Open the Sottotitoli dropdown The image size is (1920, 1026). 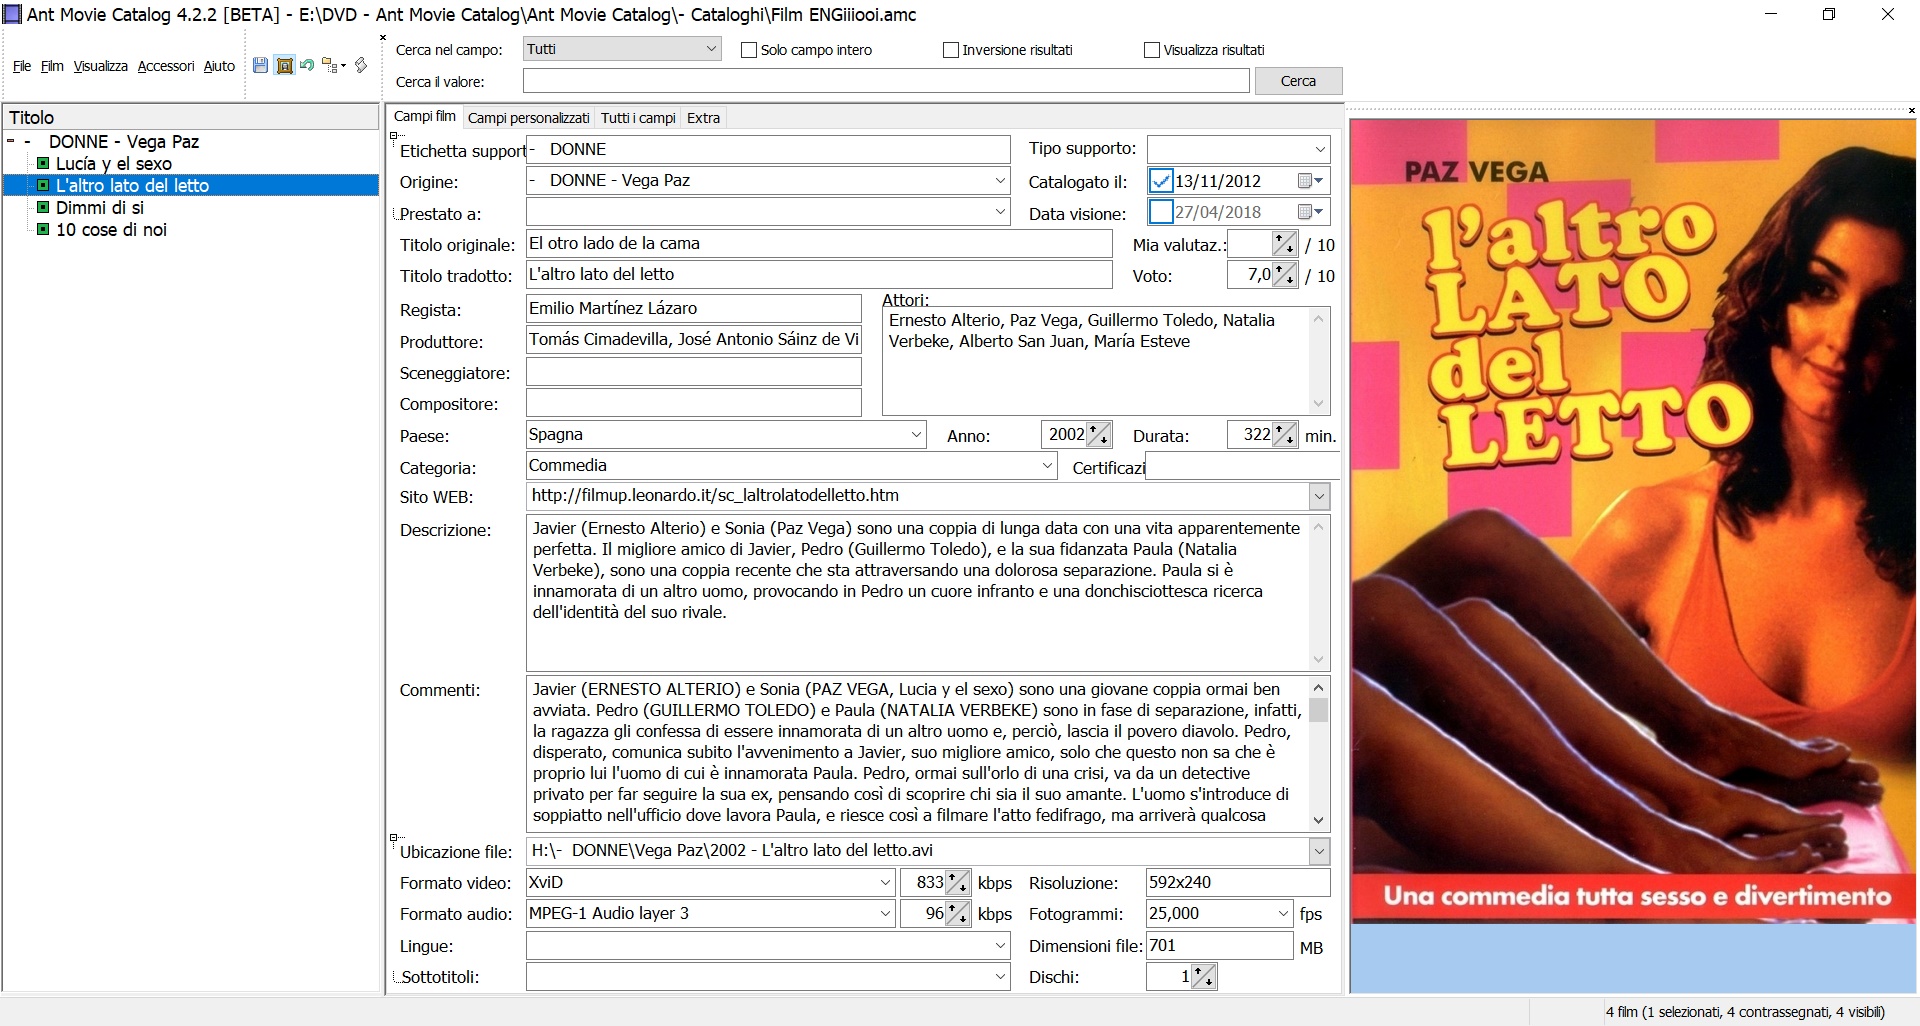coord(1000,977)
